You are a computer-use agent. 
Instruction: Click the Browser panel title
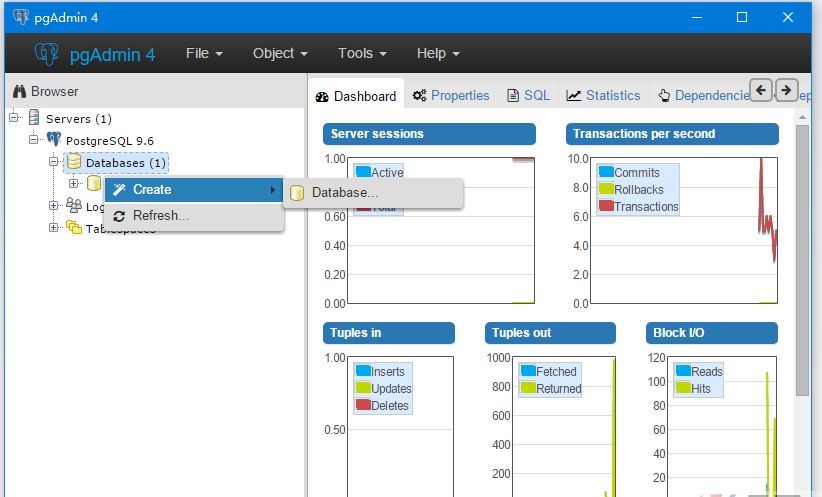coord(55,92)
